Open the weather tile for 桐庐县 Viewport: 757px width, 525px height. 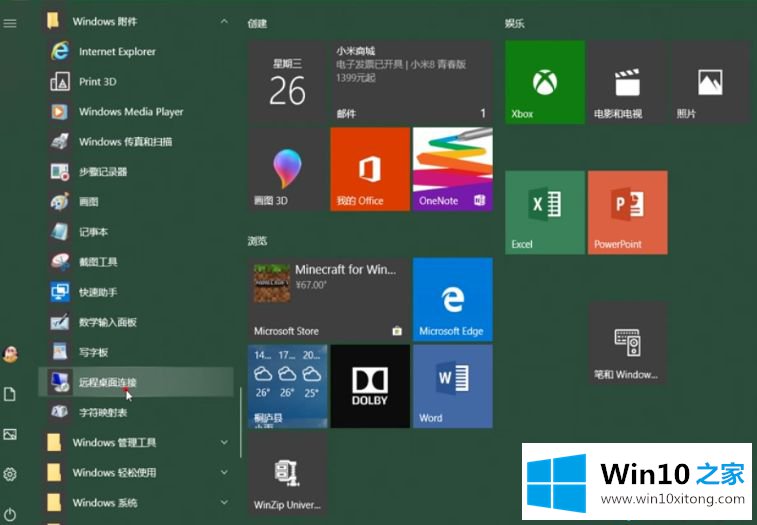288,386
